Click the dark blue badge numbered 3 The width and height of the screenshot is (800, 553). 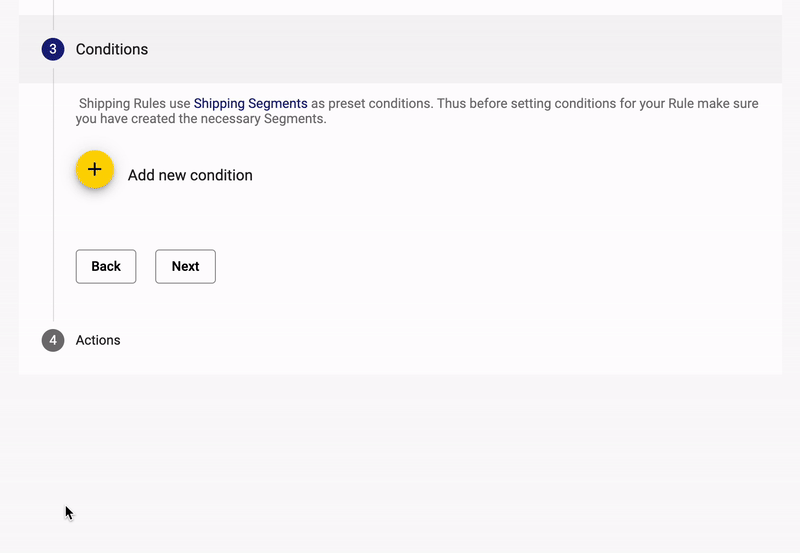(53, 49)
